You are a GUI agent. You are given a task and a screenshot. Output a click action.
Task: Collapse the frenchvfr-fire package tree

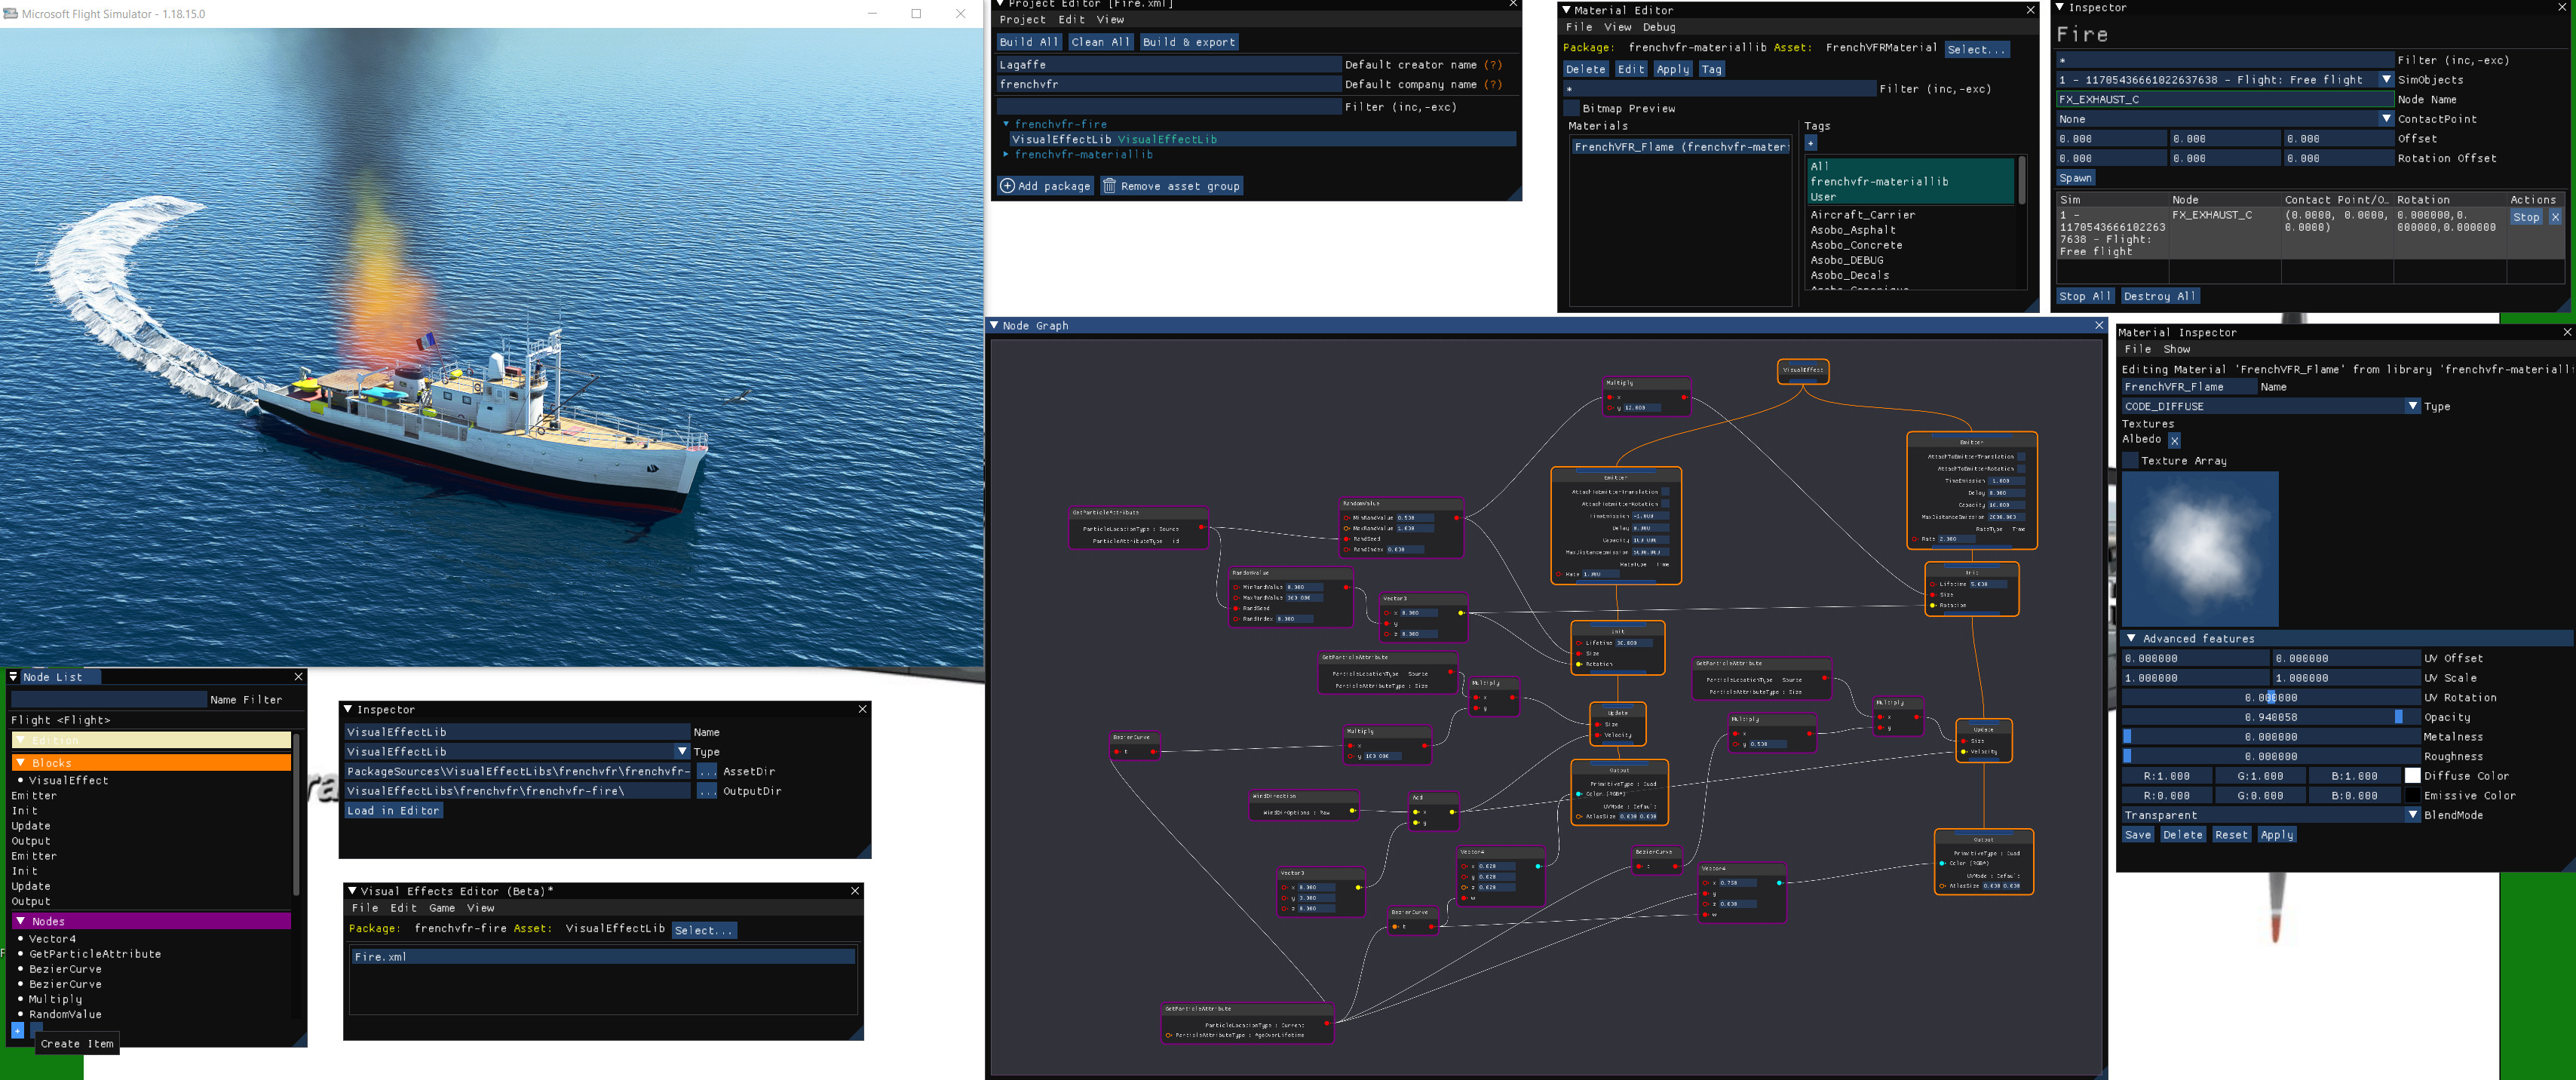point(1006,124)
